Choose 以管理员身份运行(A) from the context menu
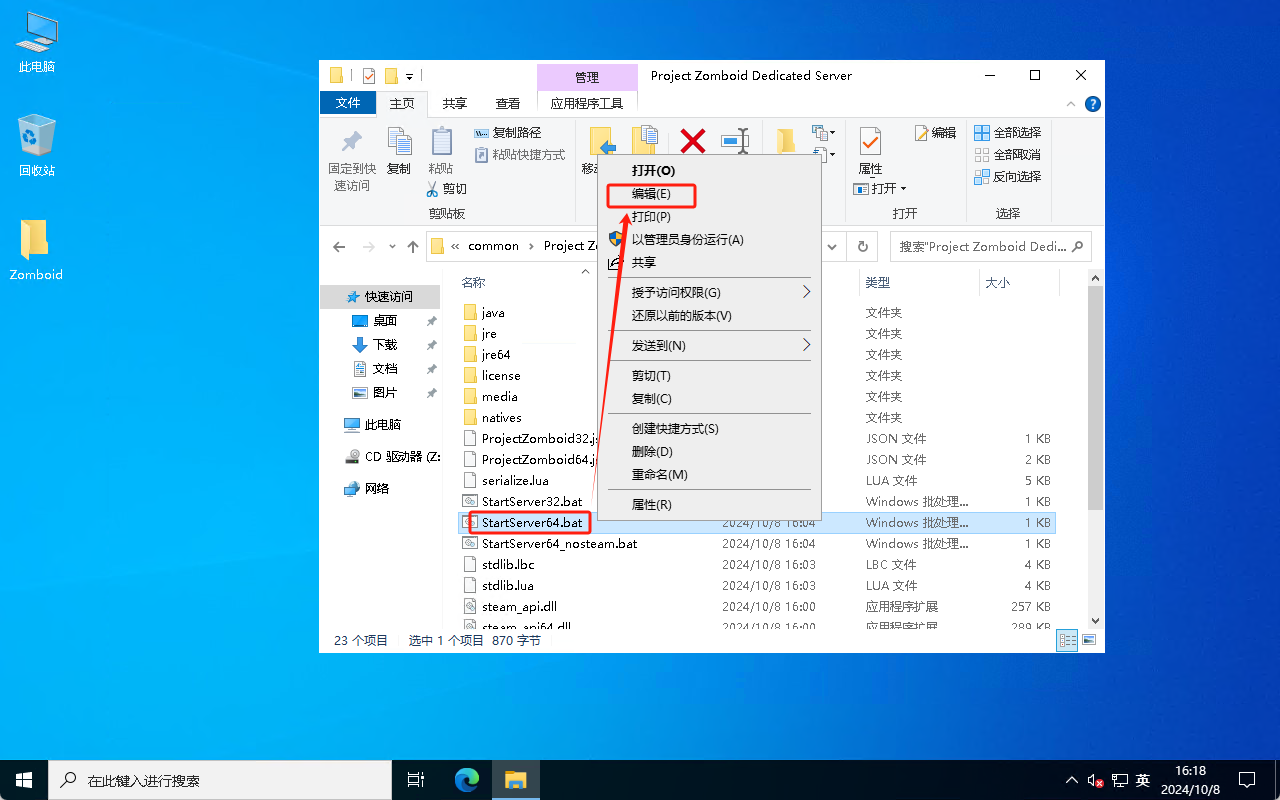This screenshot has width=1280, height=800. (x=709, y=239)
